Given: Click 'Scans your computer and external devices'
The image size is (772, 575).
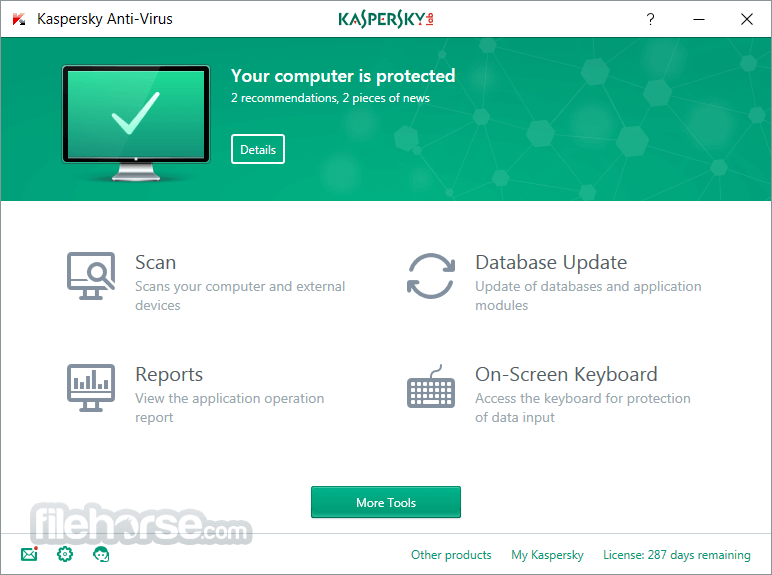Looking at the screenshot, I should pos(240,296).
